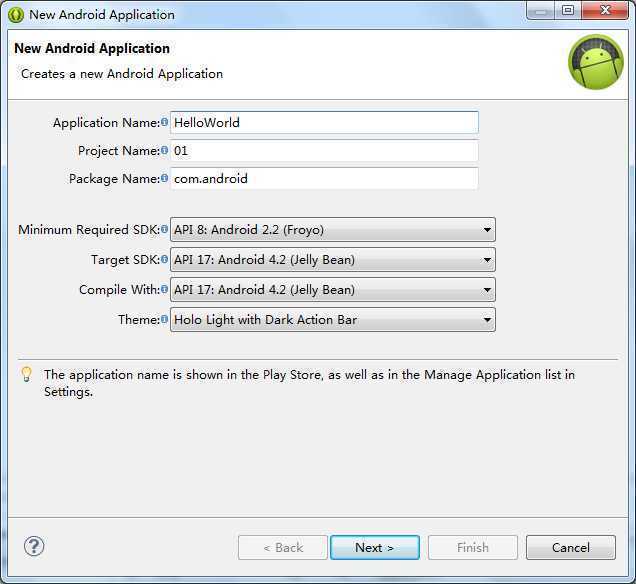Click the Cancel button
636x584 pixels.
click(571, 548)
